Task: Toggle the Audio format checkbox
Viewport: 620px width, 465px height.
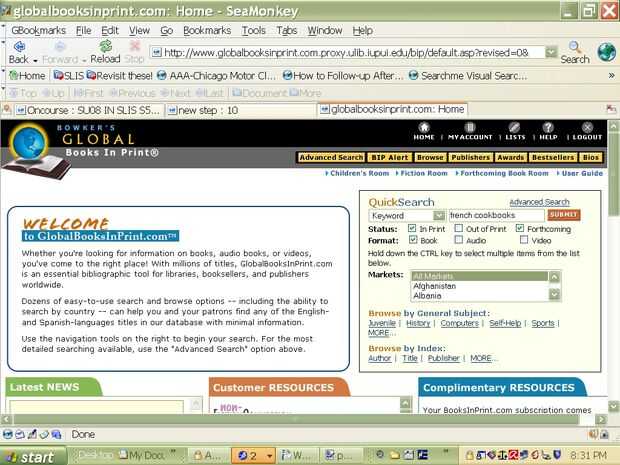Action: pos(458,240)
